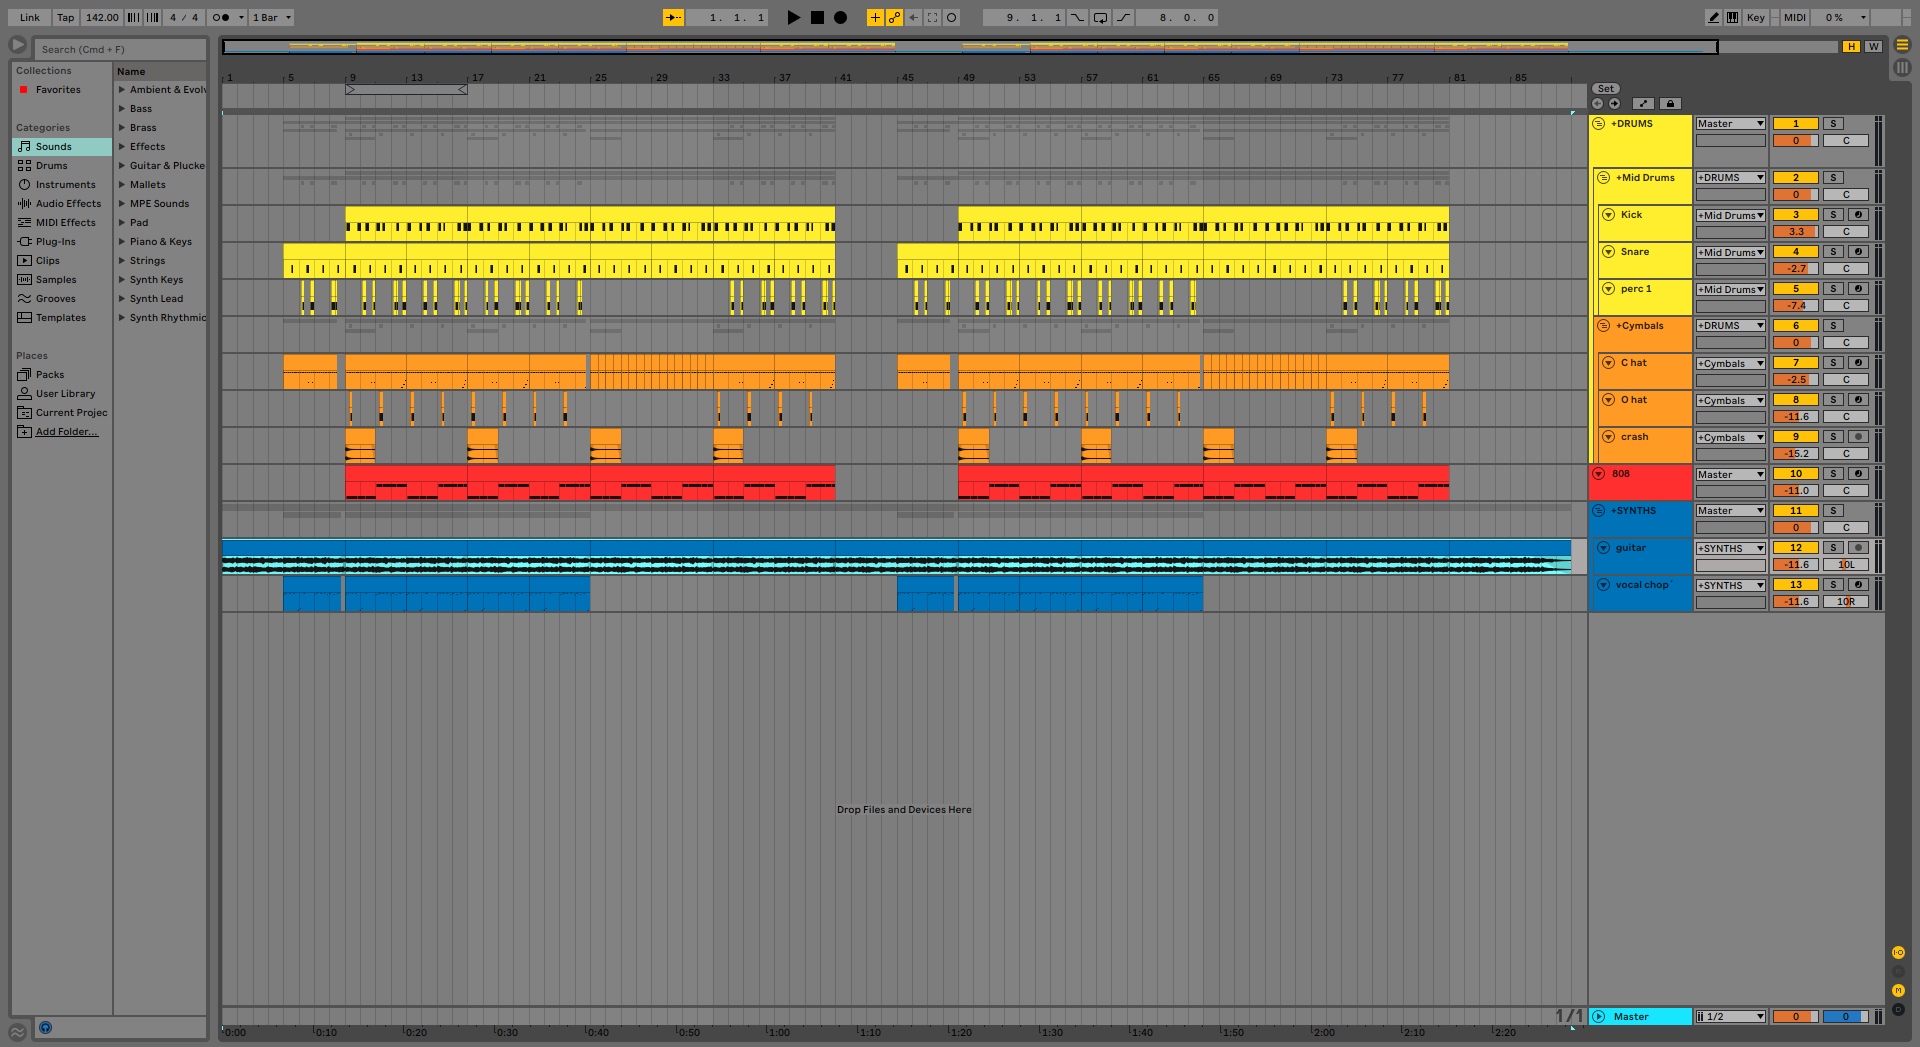The image size is (1920, 1047).
Task: Click the Key map mode button
Action: pos(1755,17)
